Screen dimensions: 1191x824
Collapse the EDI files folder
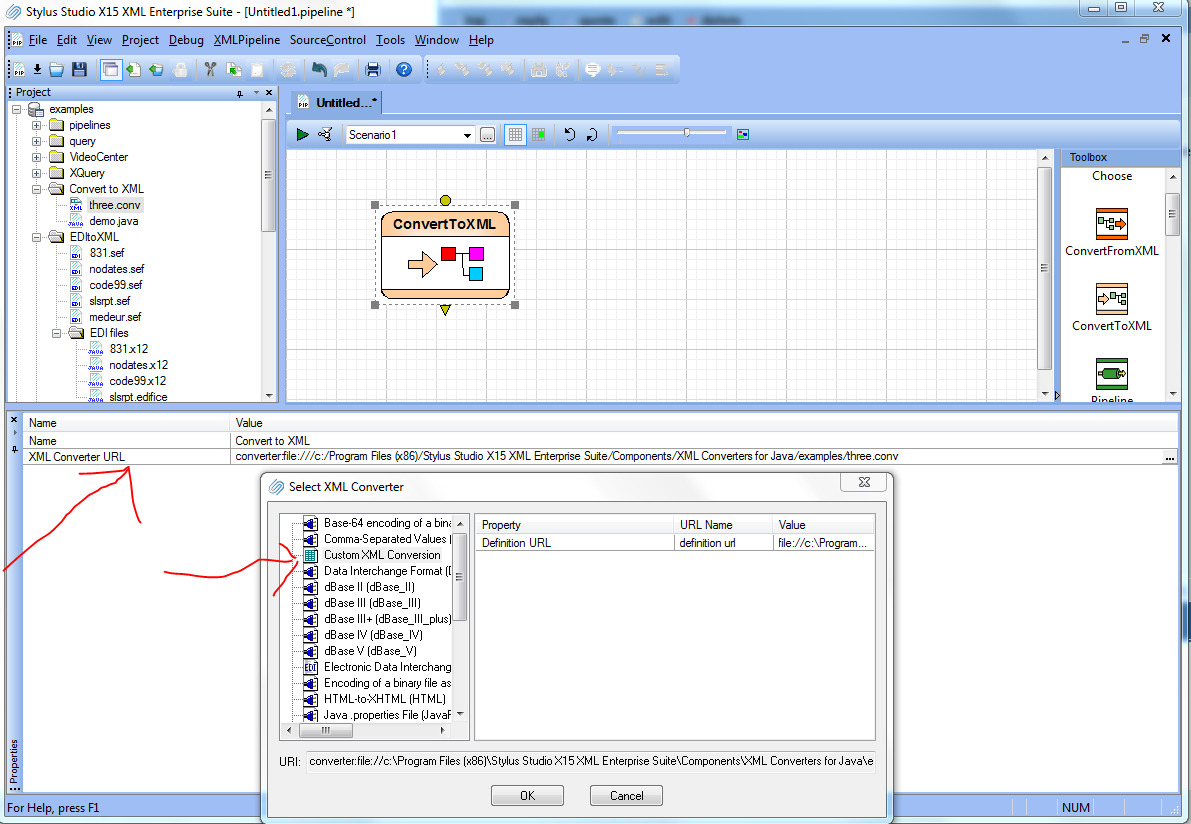tap(56, 333)
